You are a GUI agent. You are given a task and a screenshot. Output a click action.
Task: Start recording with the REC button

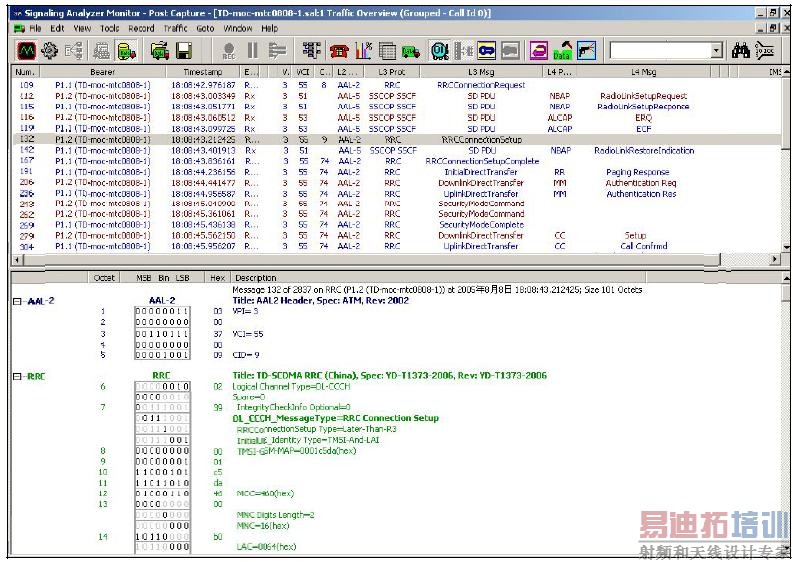[229, 51]
